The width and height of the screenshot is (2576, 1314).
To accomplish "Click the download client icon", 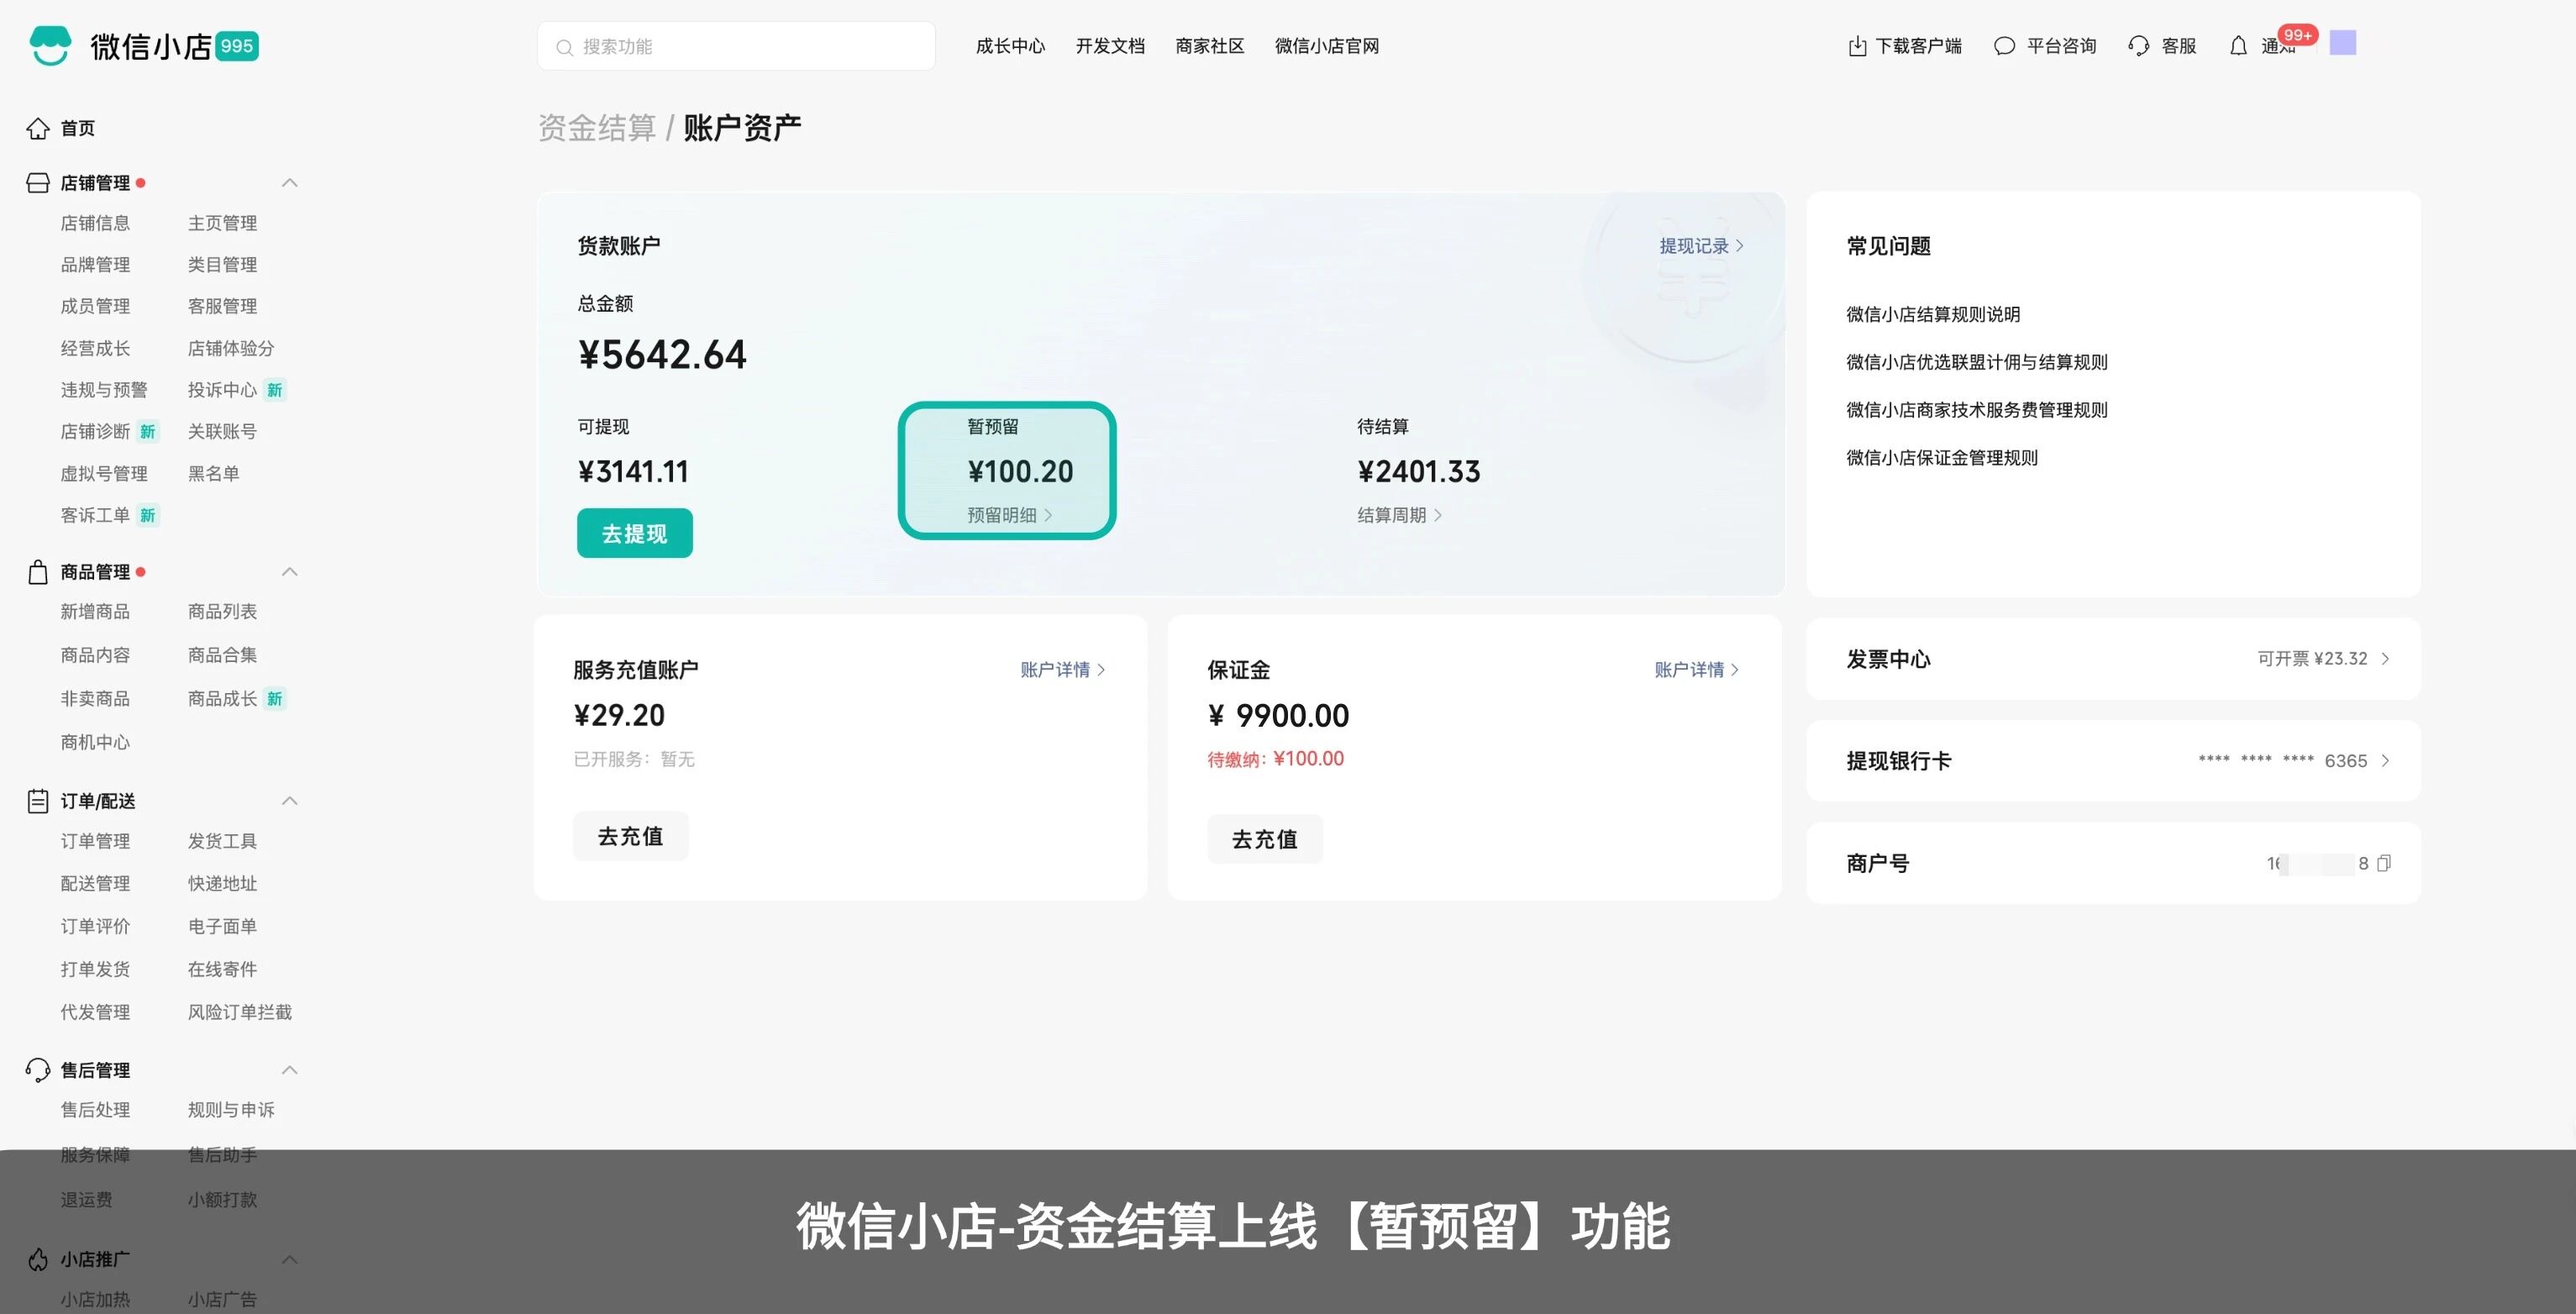I will tap(1857, 46).
